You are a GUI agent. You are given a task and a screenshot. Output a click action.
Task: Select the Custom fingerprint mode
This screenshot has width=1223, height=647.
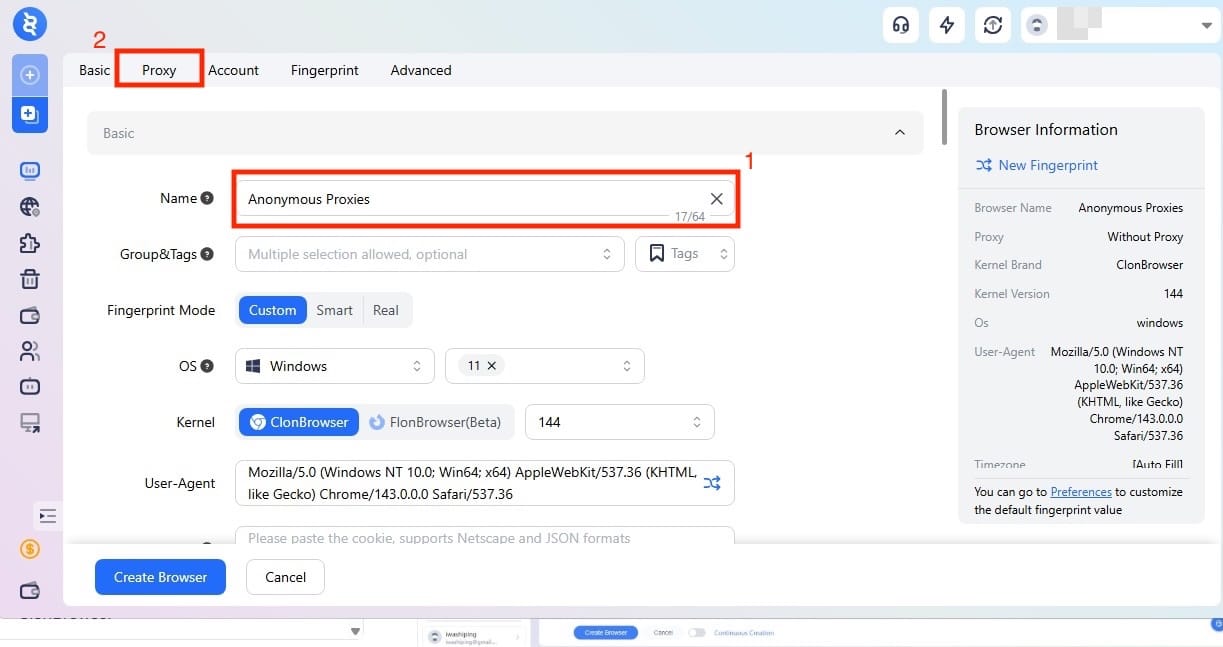271,310
